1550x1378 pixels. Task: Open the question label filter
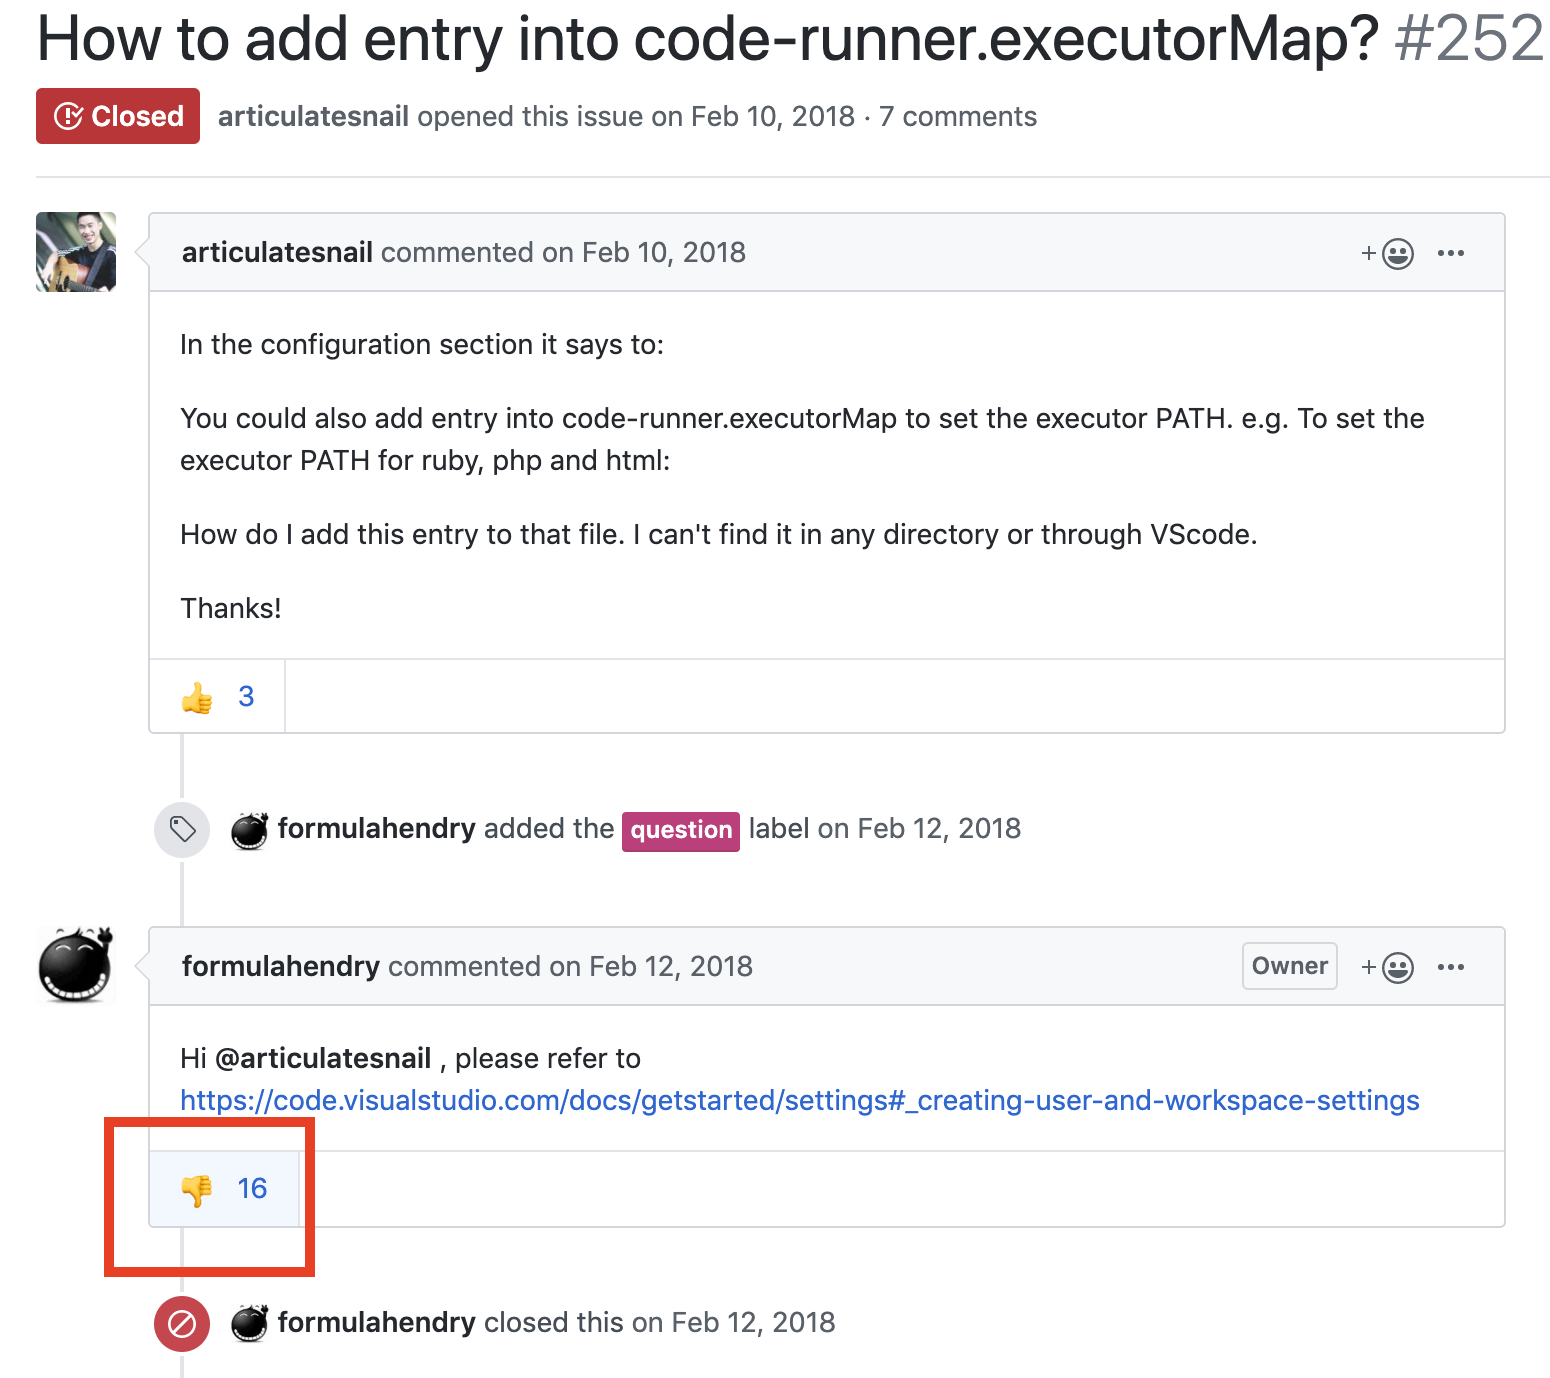point(680,830)
